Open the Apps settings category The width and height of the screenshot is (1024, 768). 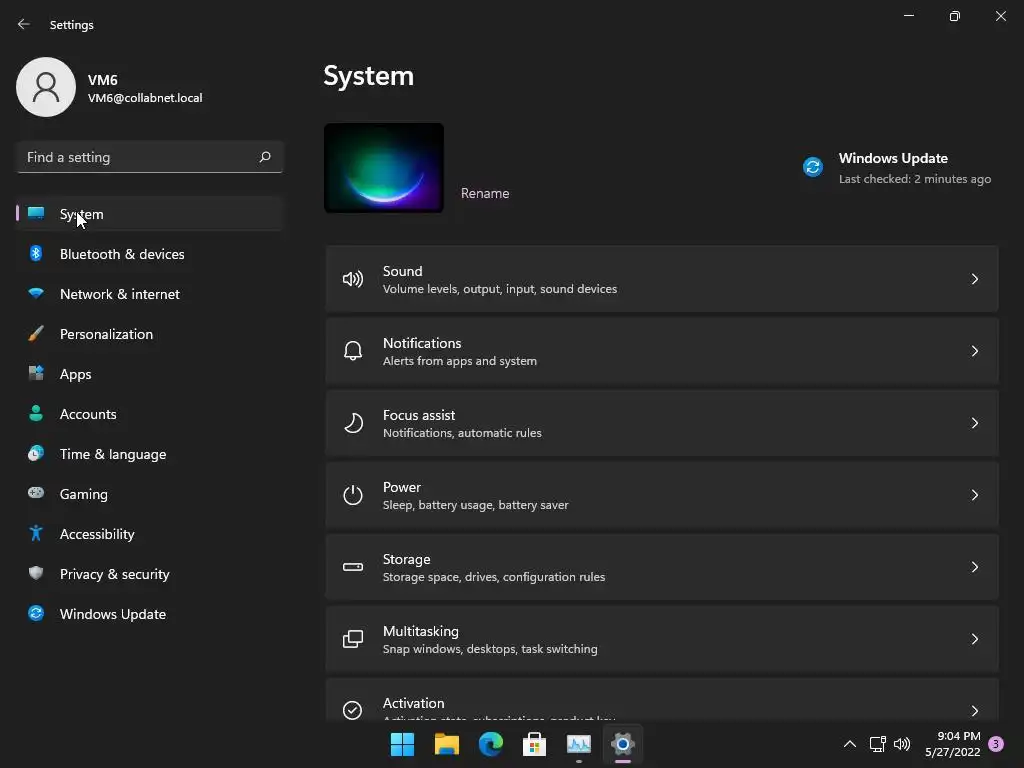(150, 374)
